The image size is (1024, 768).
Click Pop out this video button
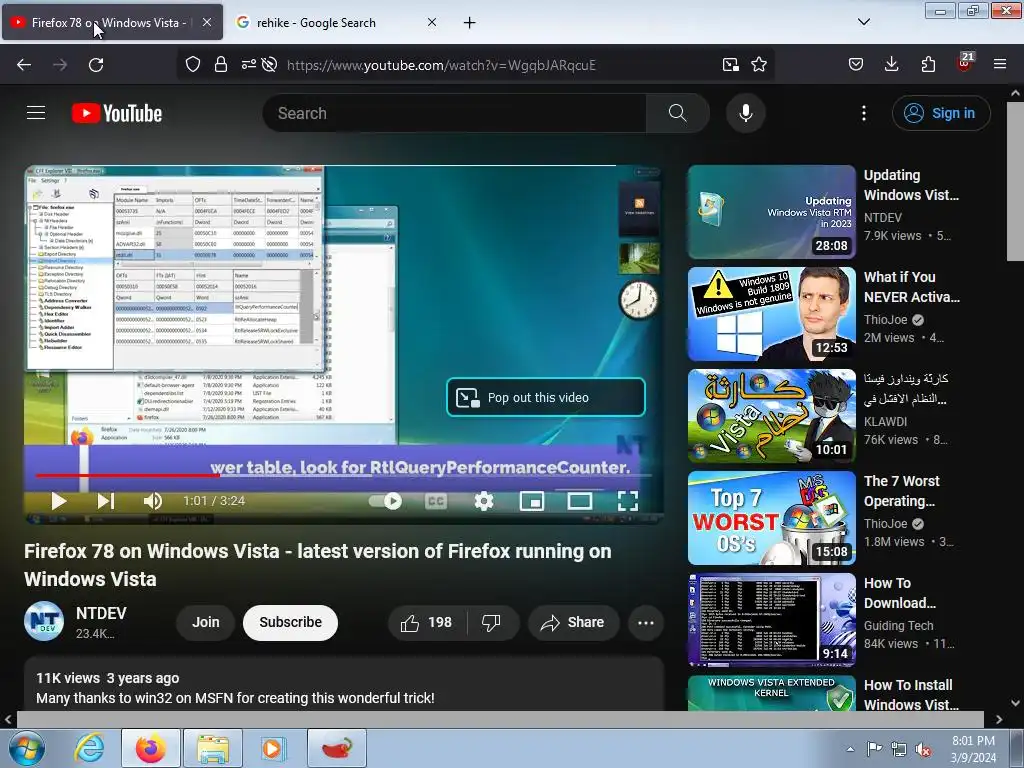coord(546,397)
